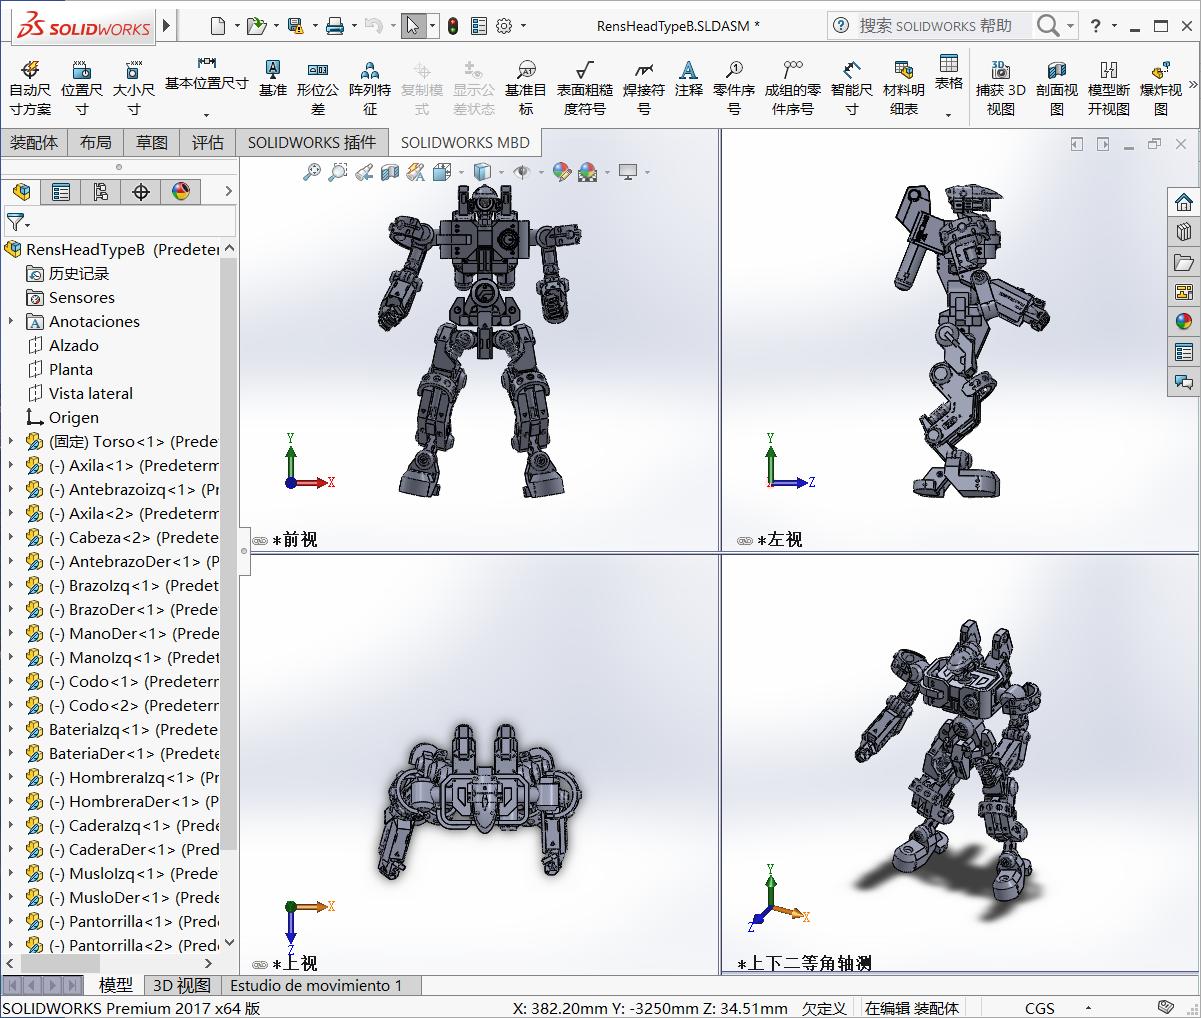Select the Alzado plane in the tree
Viewport: 1201px width, 1018px height.
(x=74, y=345)
